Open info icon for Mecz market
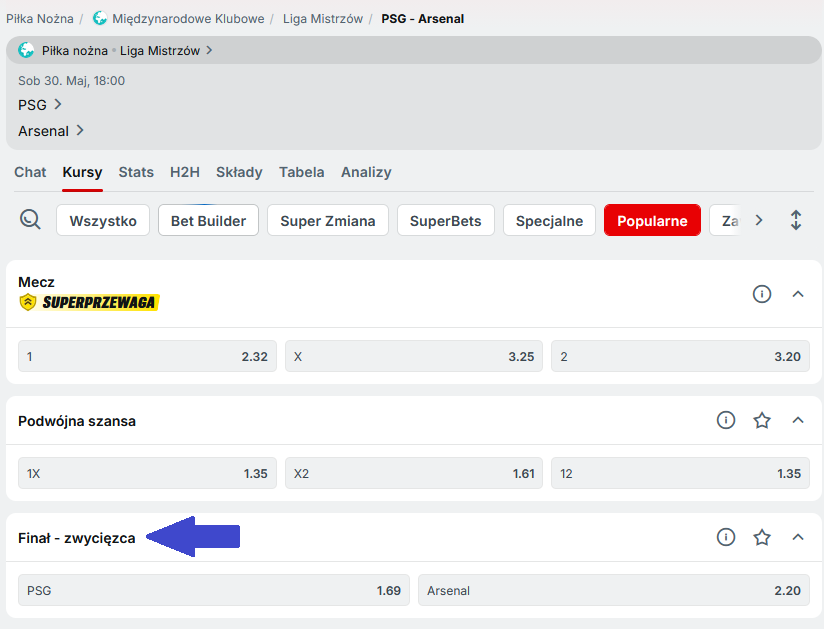This screenshot has height=629, width=824. click(x=761, y=294)
